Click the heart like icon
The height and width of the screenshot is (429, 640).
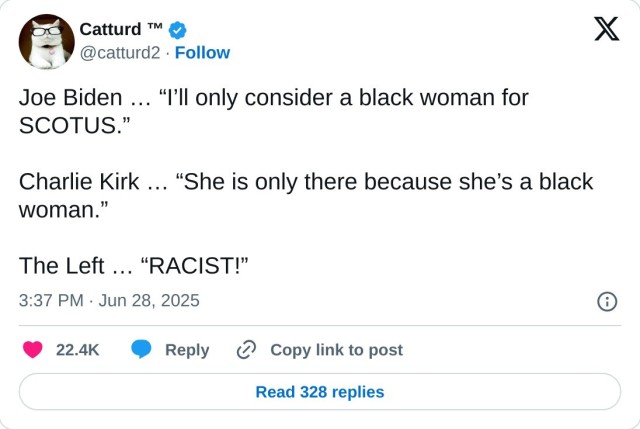[x=33, y=350]
